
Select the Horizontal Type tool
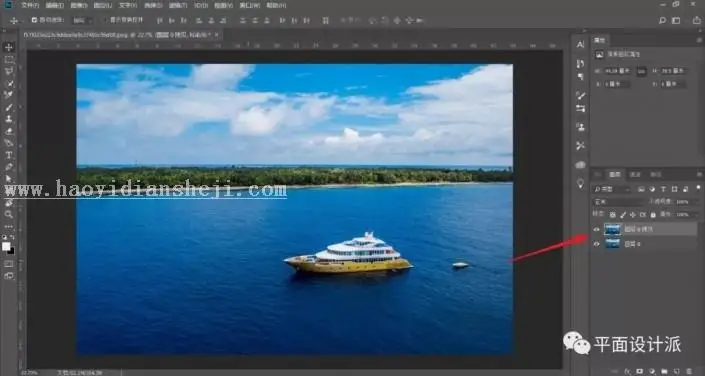[9, 155]
